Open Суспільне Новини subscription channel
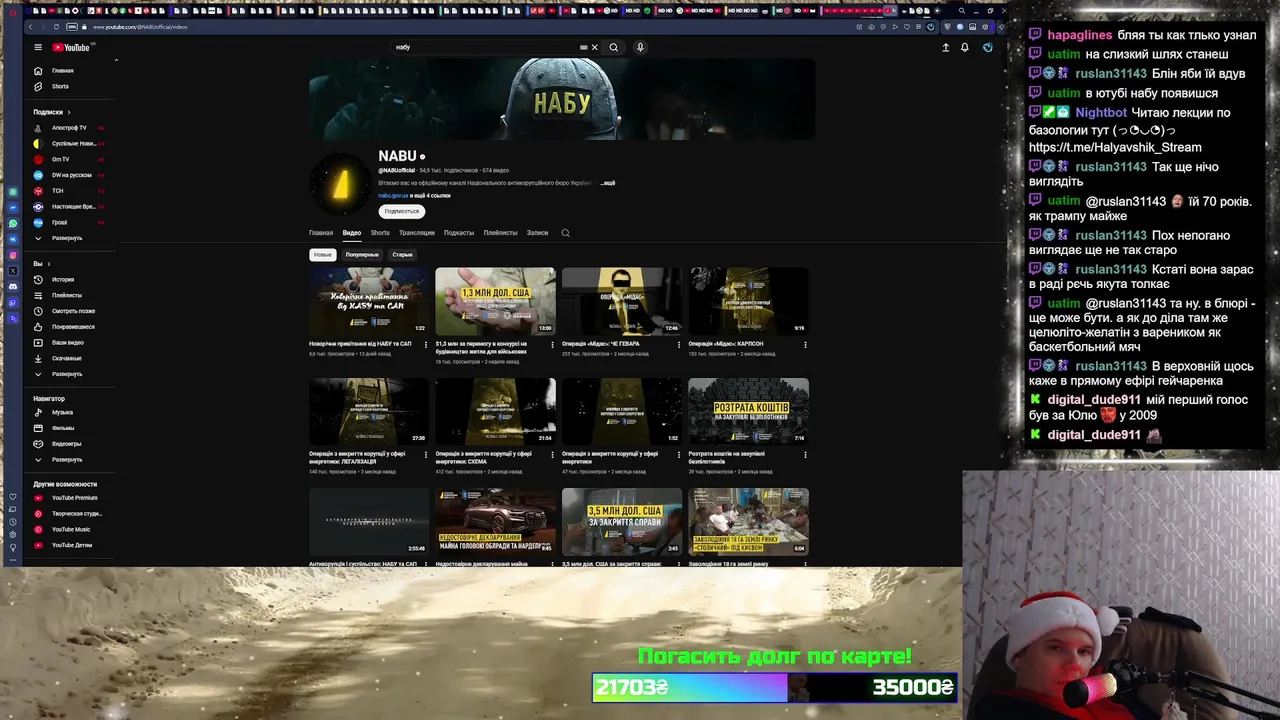Image resolution: width=1280 pixels, height=720 pixels. pos(69,143)
